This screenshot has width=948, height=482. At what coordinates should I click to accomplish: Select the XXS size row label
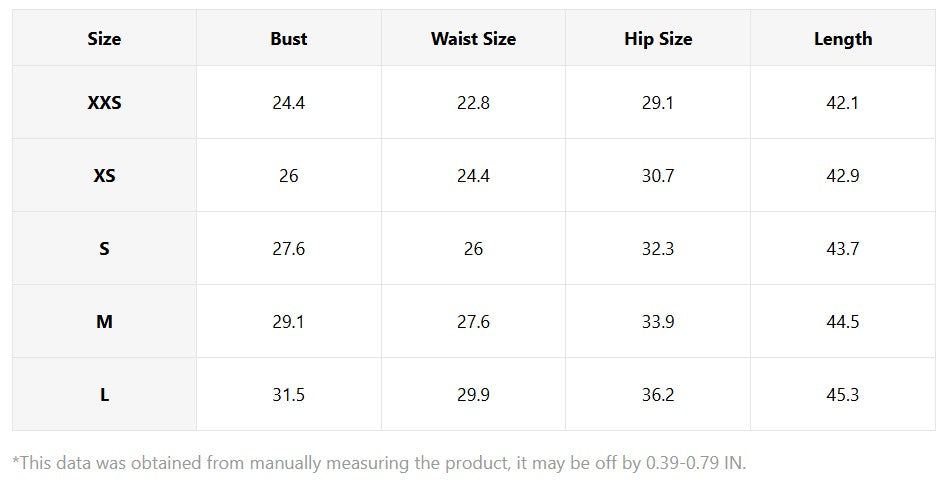click(104, 102)
